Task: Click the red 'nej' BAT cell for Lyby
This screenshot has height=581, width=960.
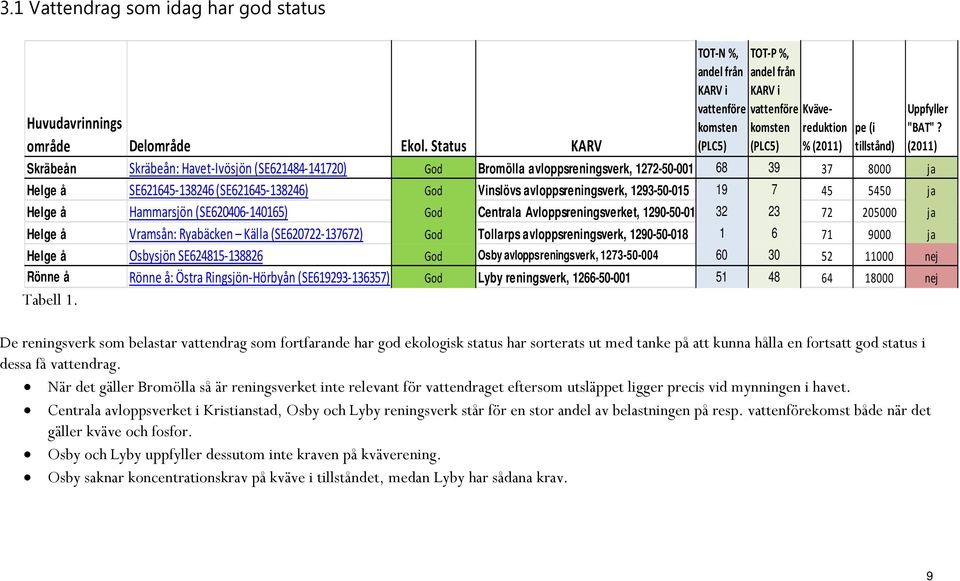Action: point(931,277)
